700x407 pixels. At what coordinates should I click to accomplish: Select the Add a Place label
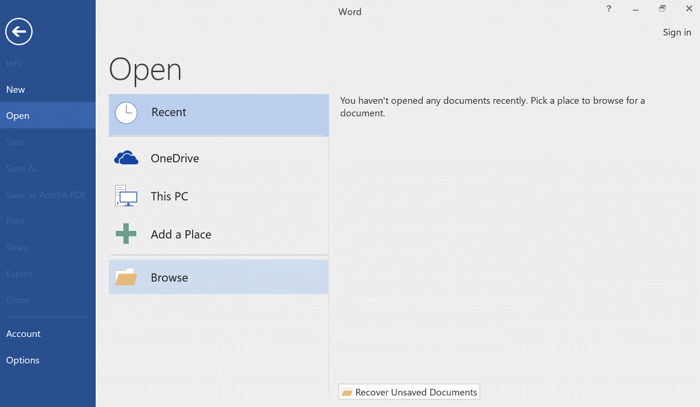point(181,234)
